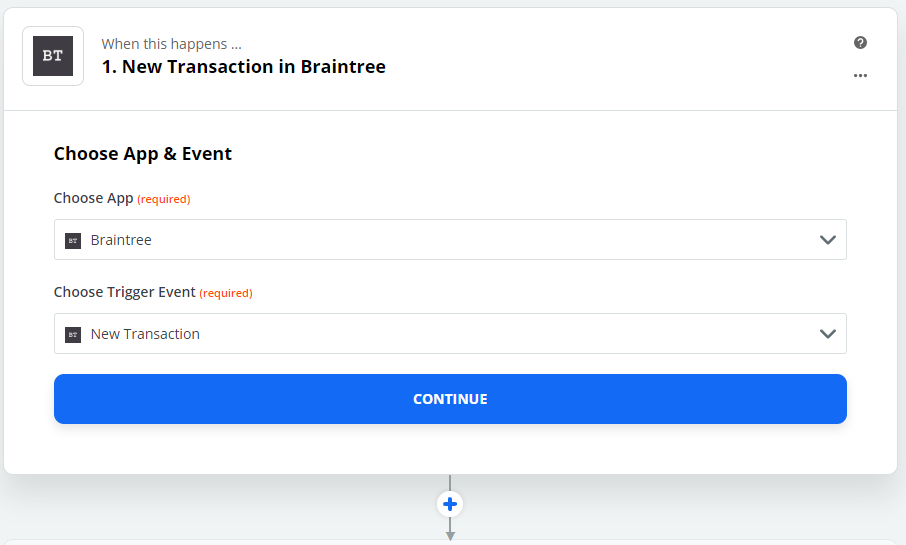The width and height of the screenshot is (906, 545).
Task: Click the "Choose App & Event" section heading
Action: [143, 154]
